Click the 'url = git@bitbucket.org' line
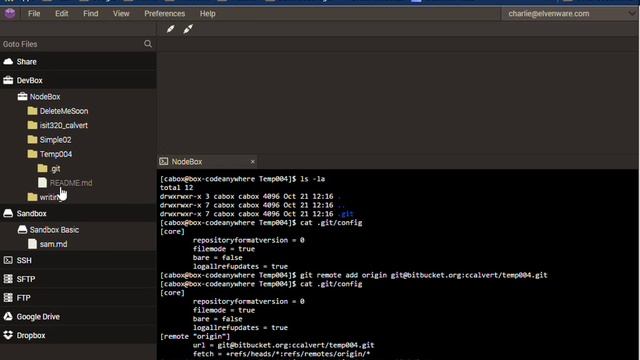The width and height of the screenshot is (640, 360). coord(283,345)
